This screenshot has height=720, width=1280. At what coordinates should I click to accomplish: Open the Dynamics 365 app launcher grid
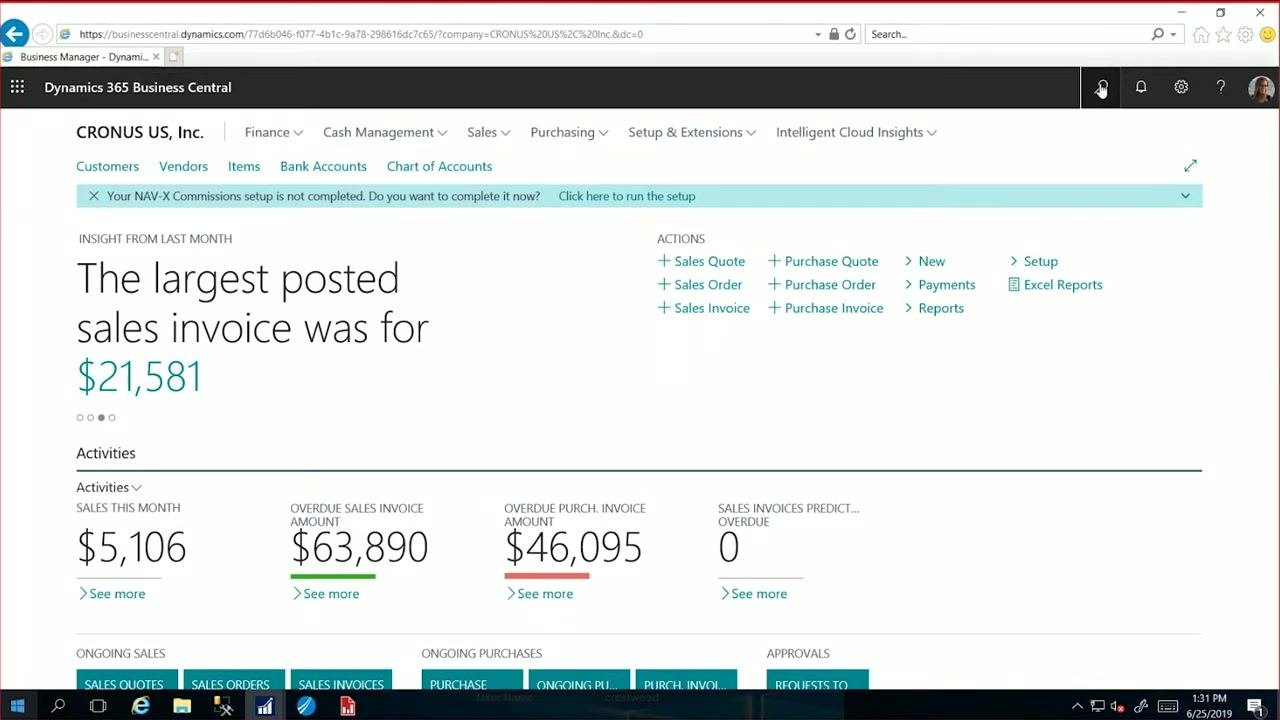coord(17,87)
